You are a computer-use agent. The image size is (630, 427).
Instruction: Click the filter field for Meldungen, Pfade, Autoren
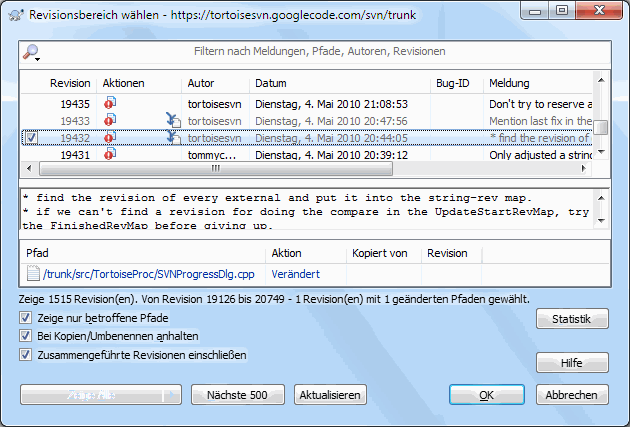tap(319, 51)
